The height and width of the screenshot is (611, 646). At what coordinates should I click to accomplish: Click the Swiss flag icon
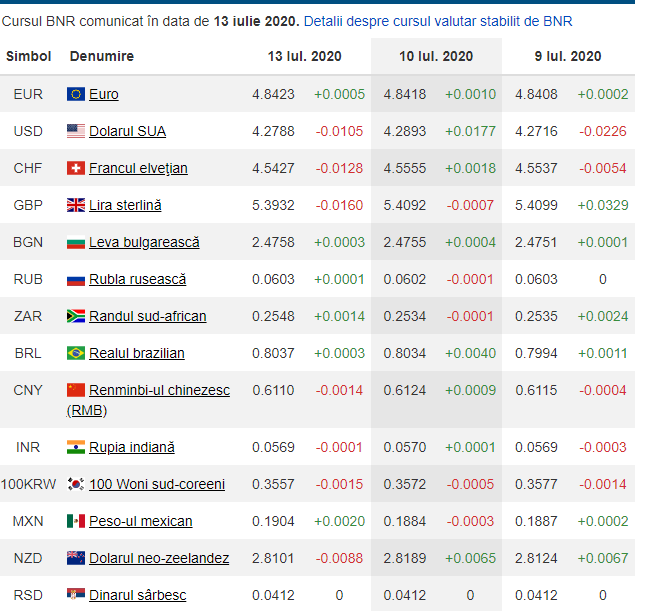tap(76, 168)
